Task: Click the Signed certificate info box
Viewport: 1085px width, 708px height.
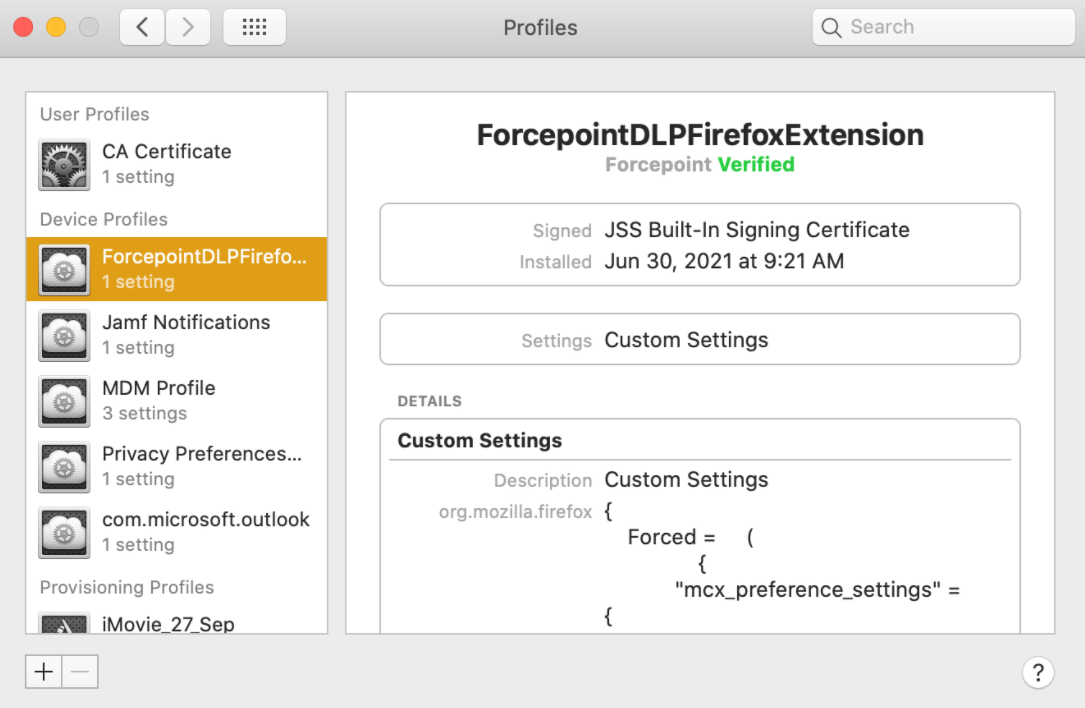Action: click(699, 245)
